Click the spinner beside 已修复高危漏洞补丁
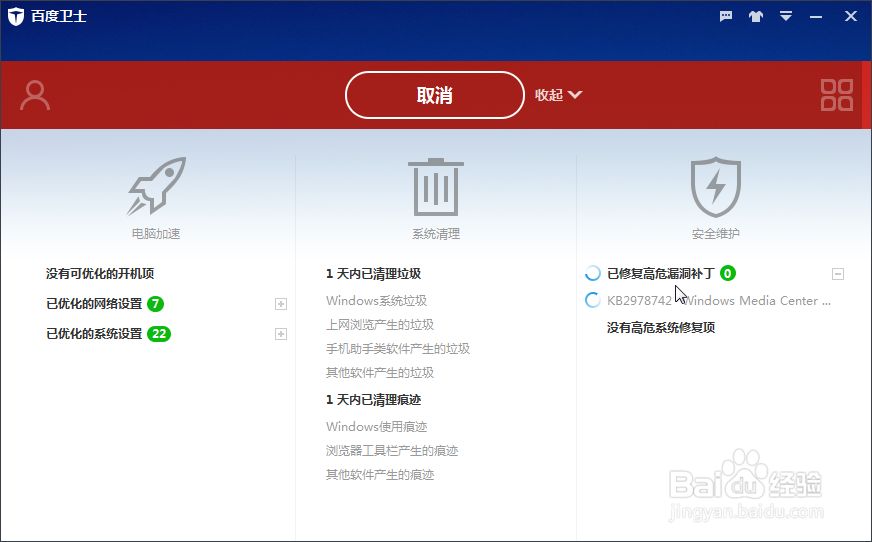 point(593,273)
